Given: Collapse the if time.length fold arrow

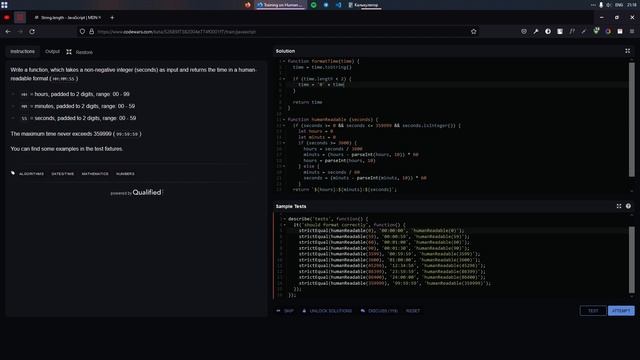Looking at the screenshot, I should tap(284, 79).
